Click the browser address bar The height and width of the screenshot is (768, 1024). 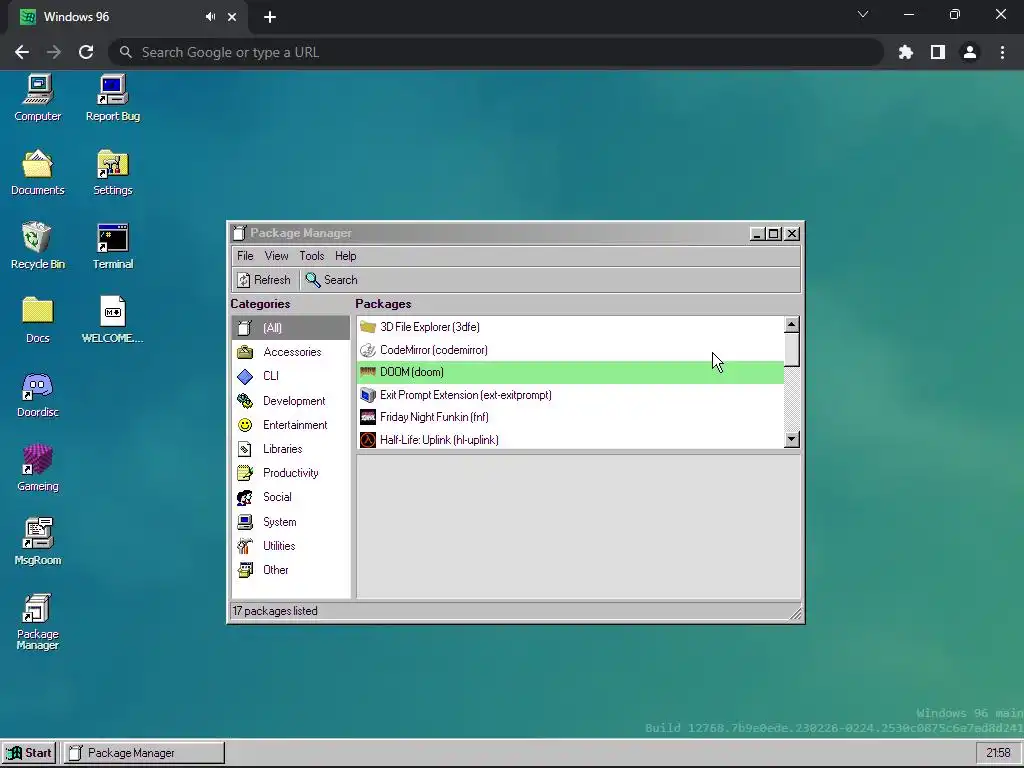[x=496, y=52]
